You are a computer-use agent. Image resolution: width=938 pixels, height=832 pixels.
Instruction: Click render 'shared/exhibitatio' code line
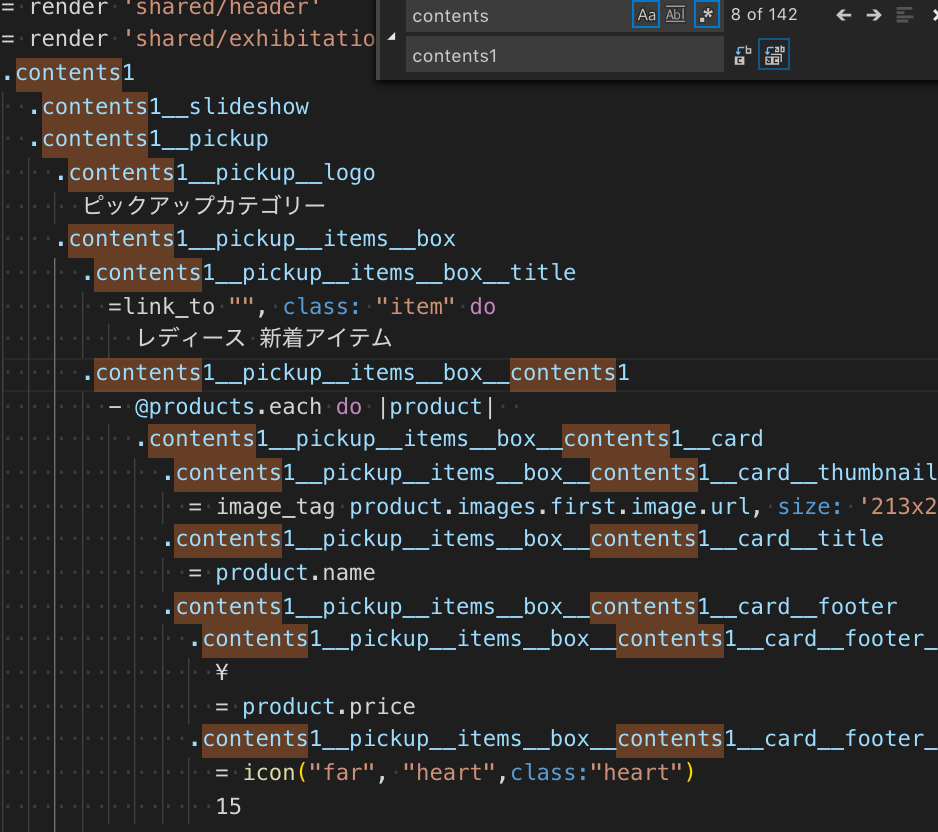[x=188, y=38]
